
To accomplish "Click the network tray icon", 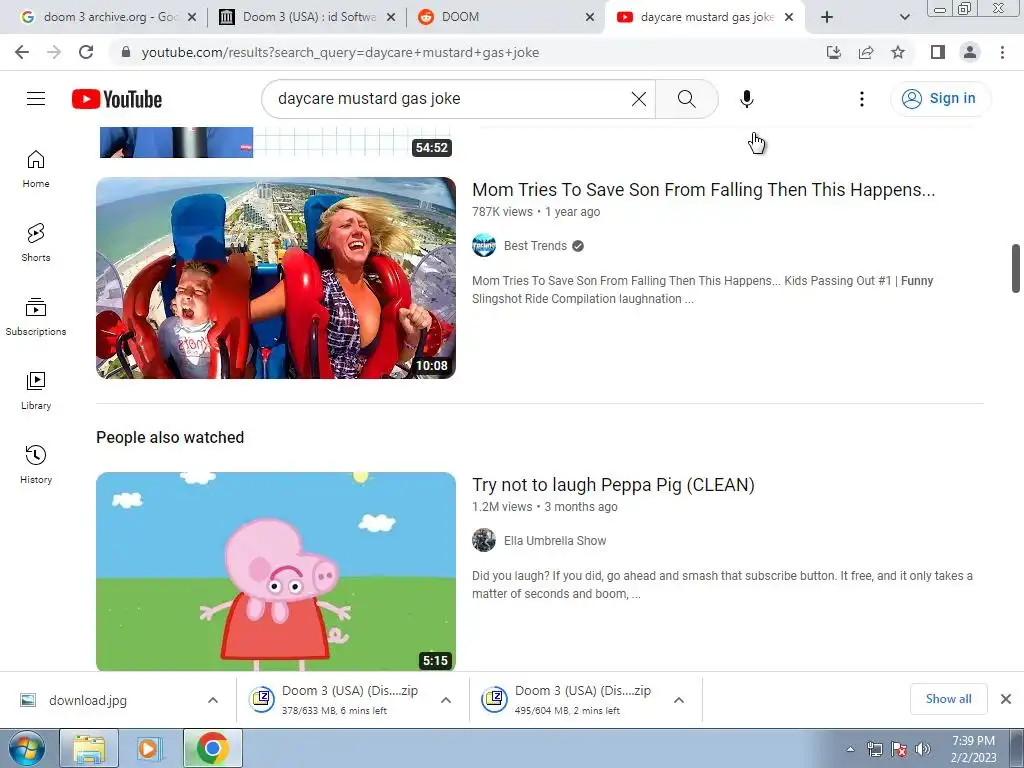I will 874,749.
